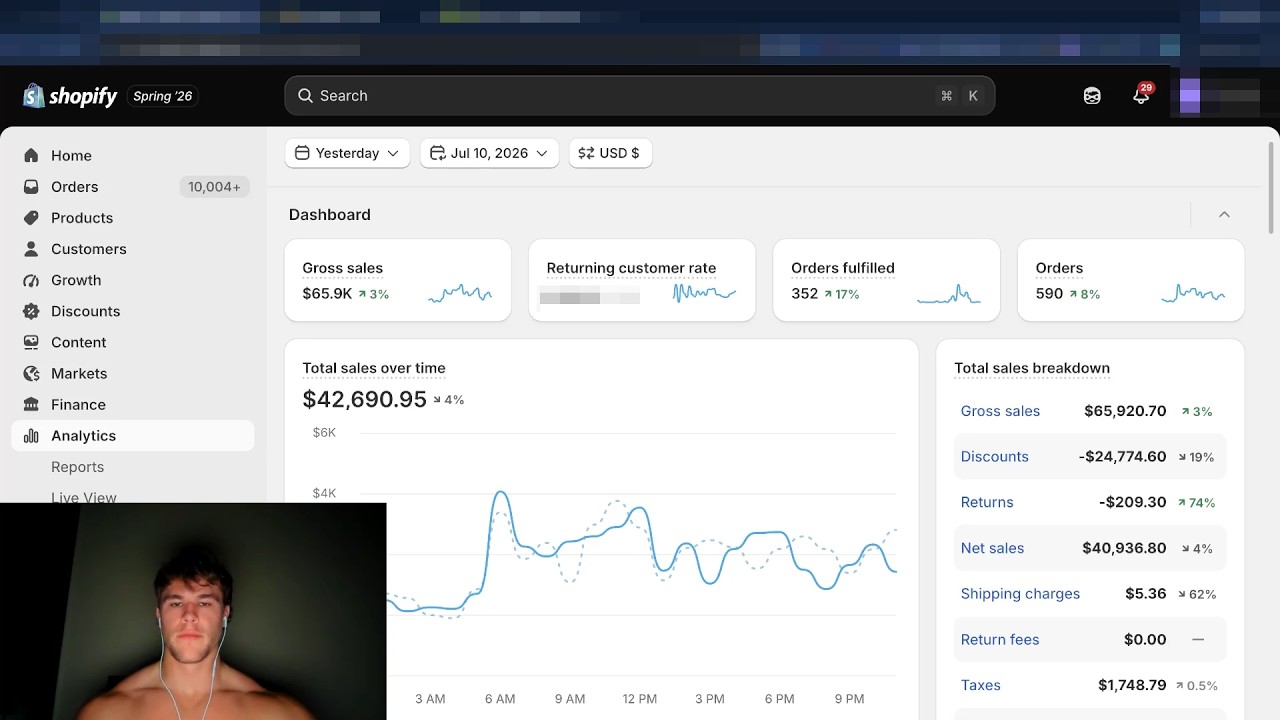Open the Returning customer rate card title
This screenshot has height=720, width=1280.
coord(631,268)
